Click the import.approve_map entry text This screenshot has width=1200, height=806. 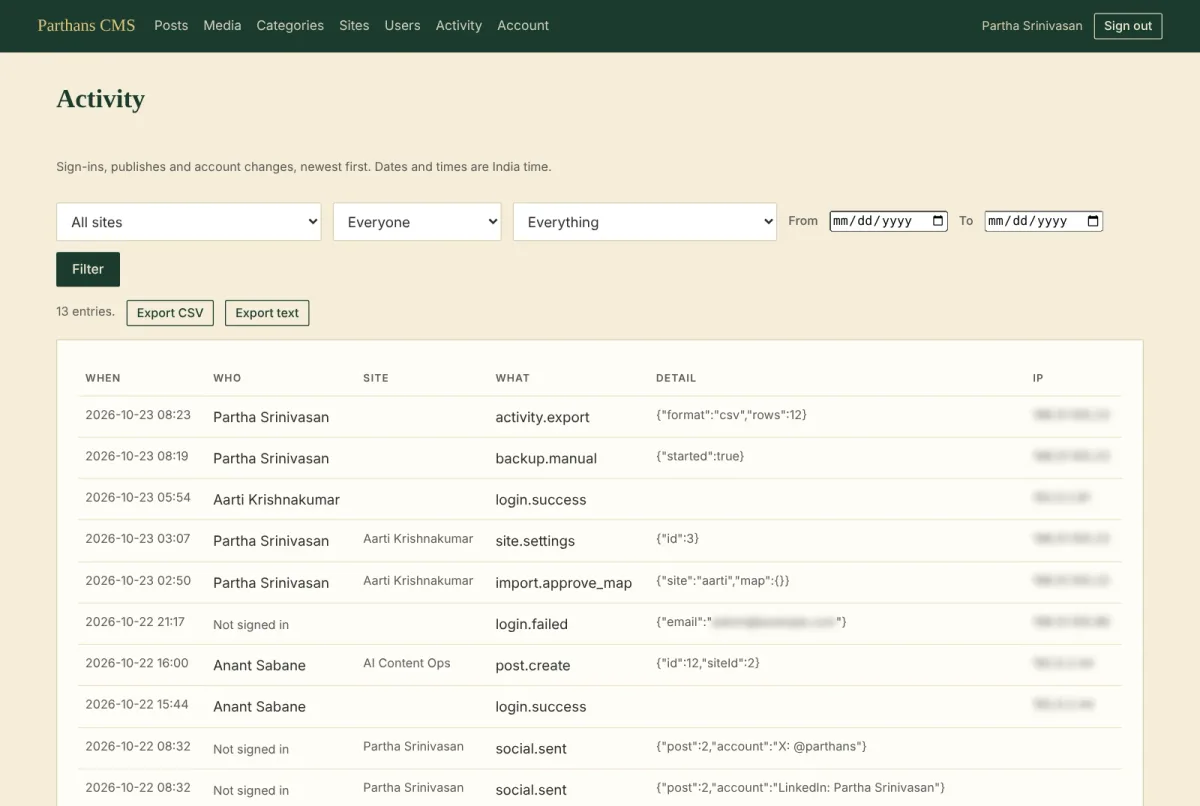[564, 583]
